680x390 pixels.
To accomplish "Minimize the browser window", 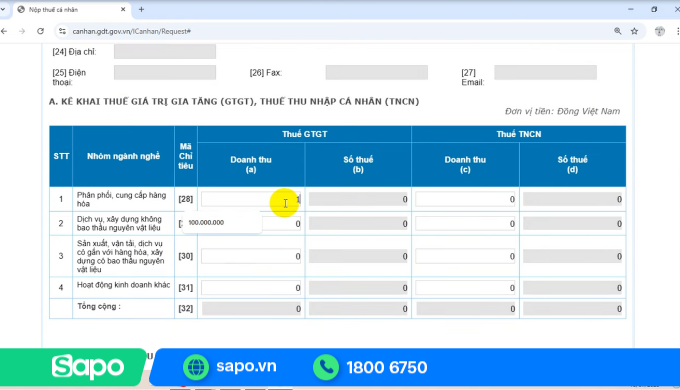I will [631, 9].
